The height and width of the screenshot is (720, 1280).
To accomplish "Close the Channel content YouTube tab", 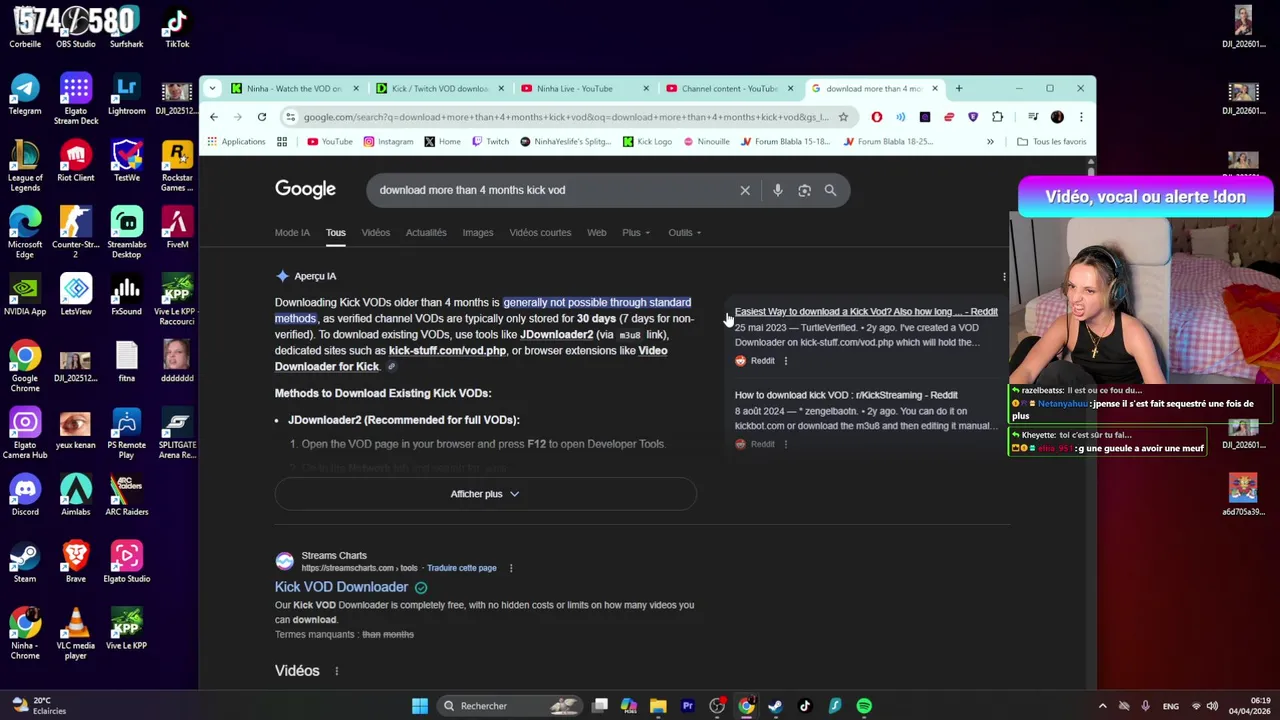I will coord(790,88).
